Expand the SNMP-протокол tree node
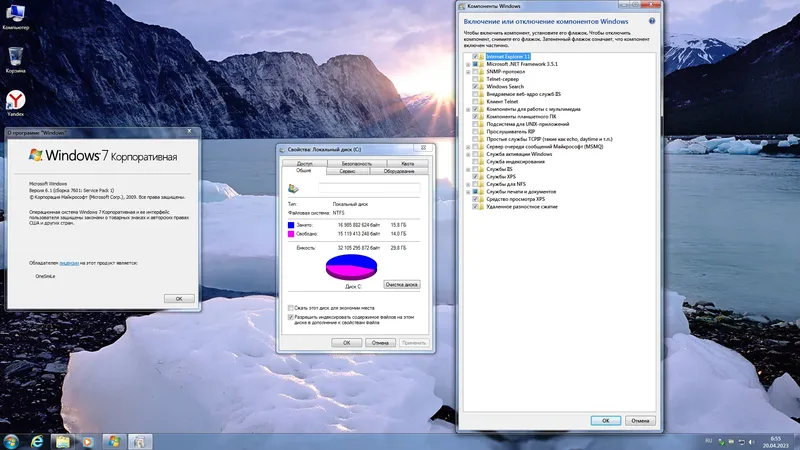Image resolution: width=800 pixels, height=450 pixels. (x=468, y=72)
